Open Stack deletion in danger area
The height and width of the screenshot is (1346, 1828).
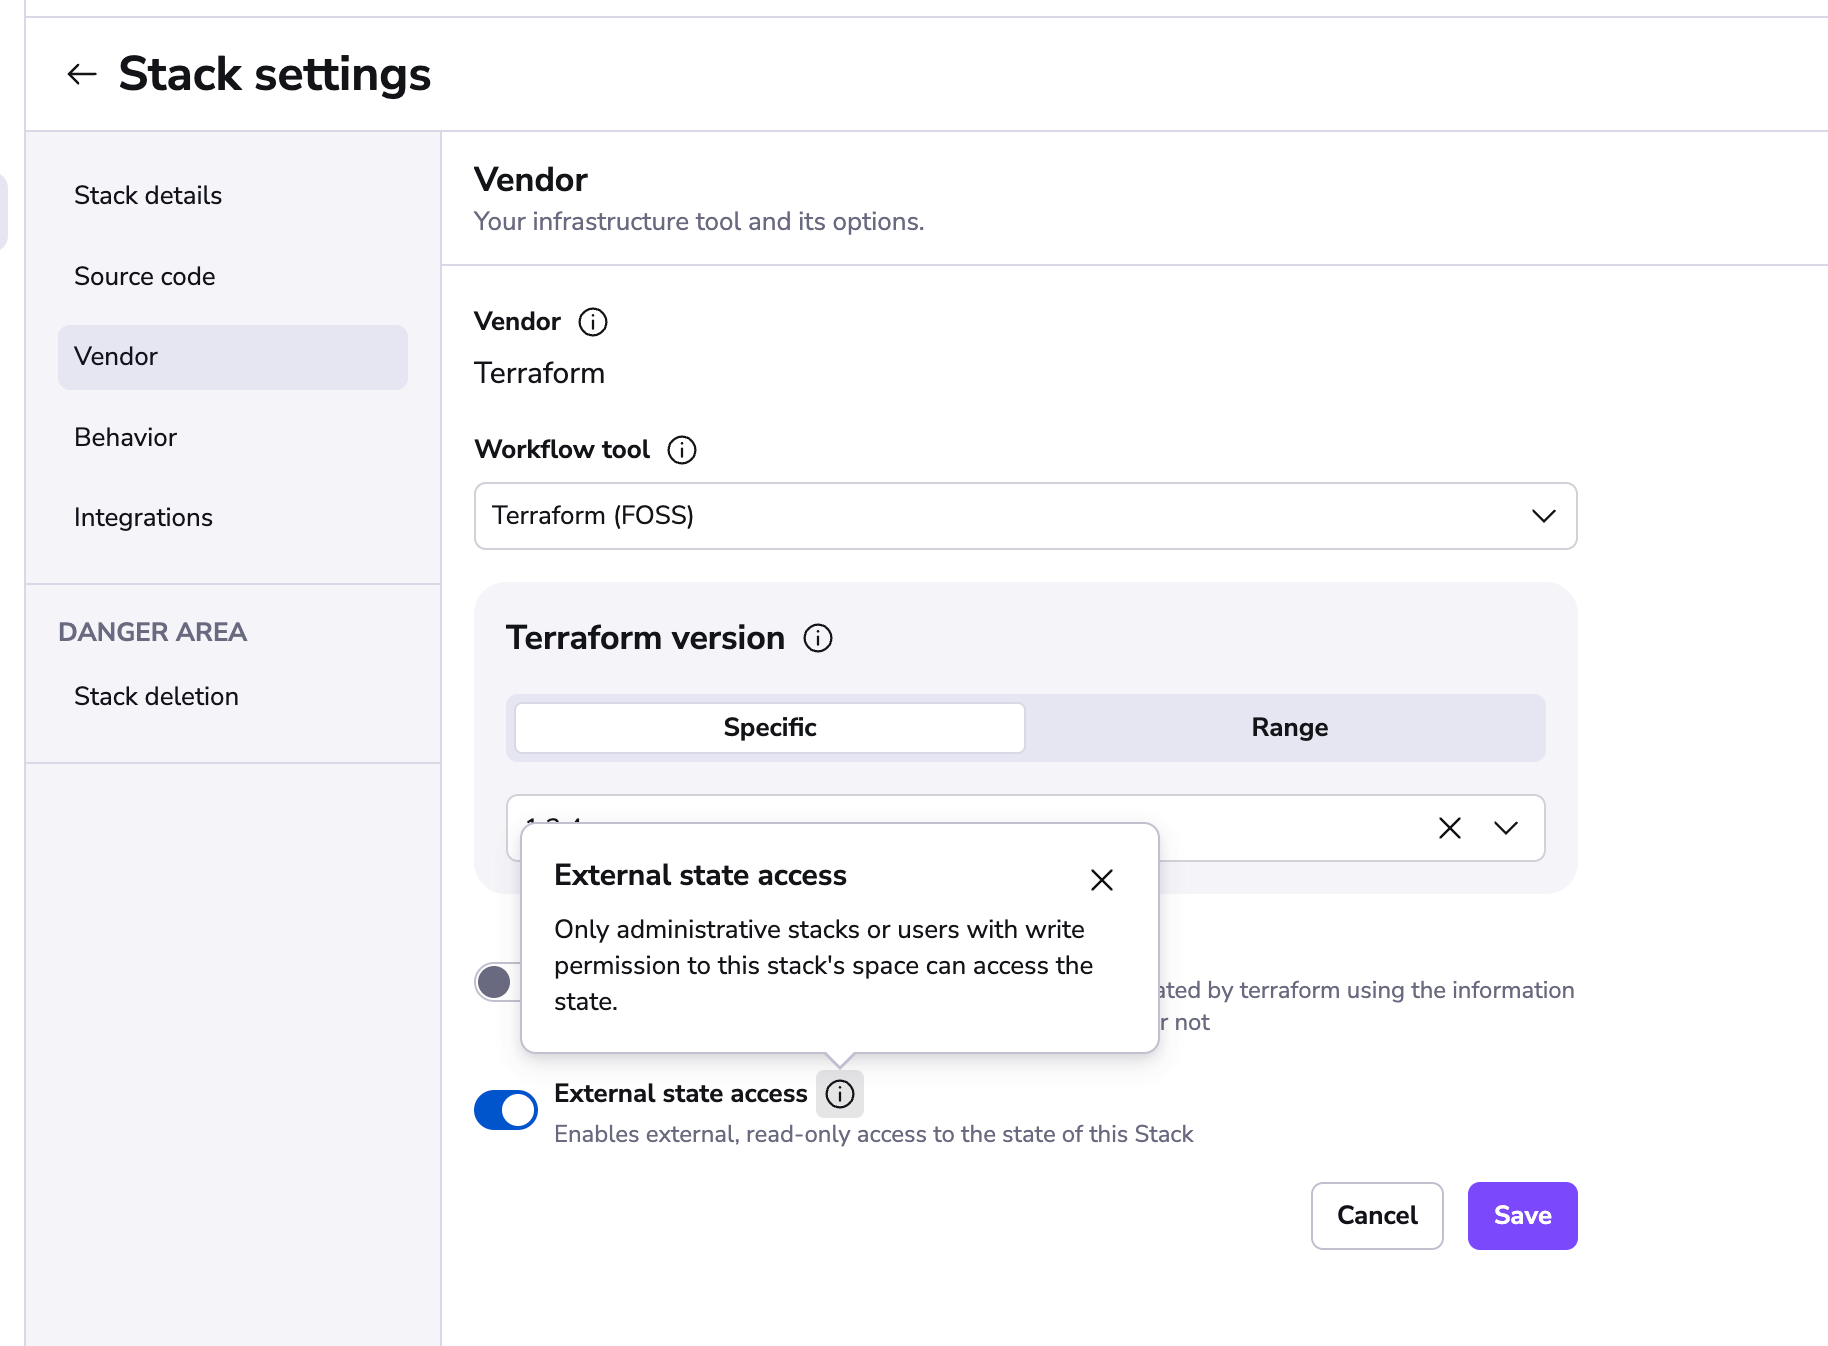pyautogui.click(x=156, y=696)
